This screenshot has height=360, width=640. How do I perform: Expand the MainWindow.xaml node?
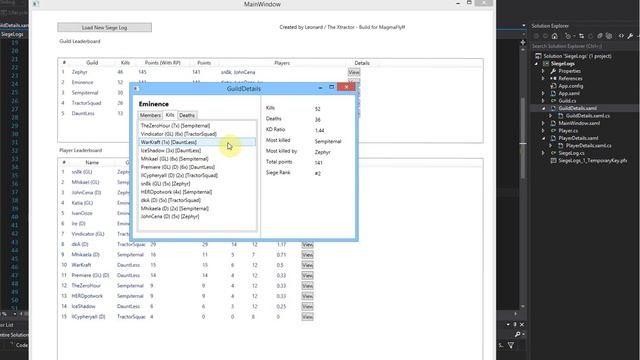(x=543, y=123)
